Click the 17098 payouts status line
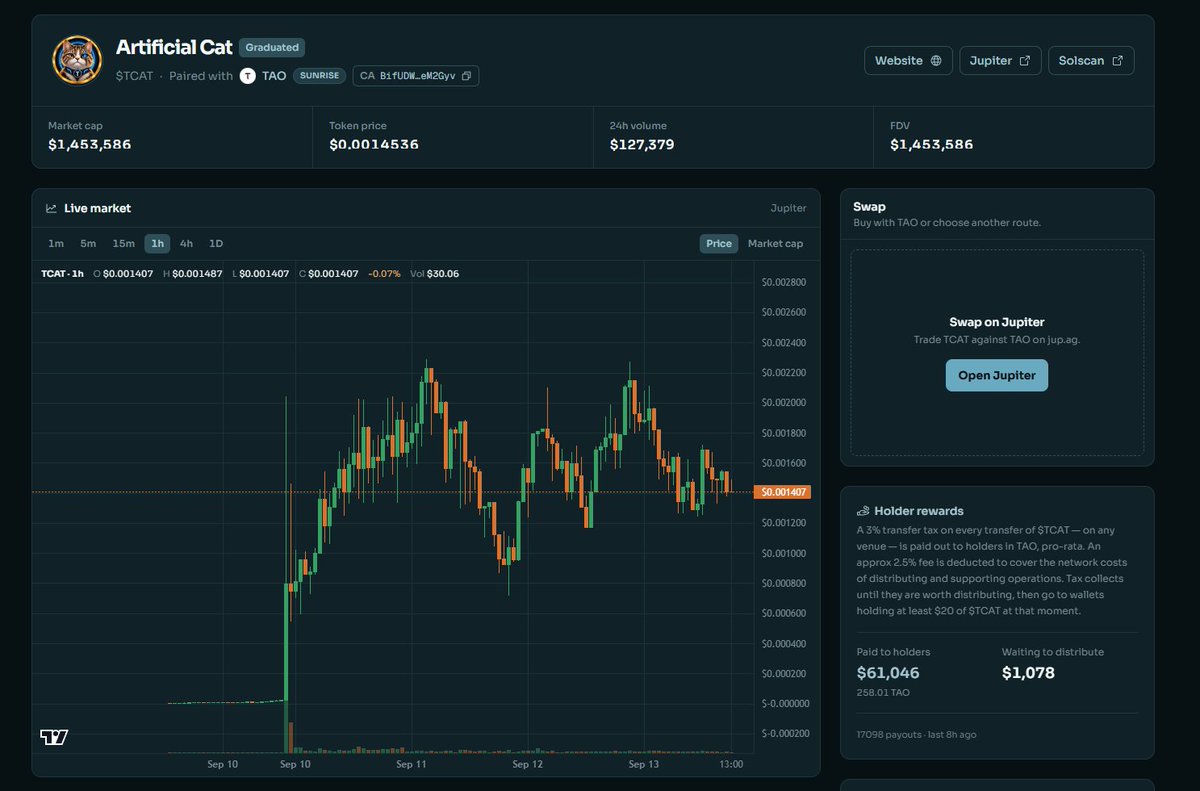Image resolution: width=1200 pixels, height=791 pixels. tap(917, 735)
